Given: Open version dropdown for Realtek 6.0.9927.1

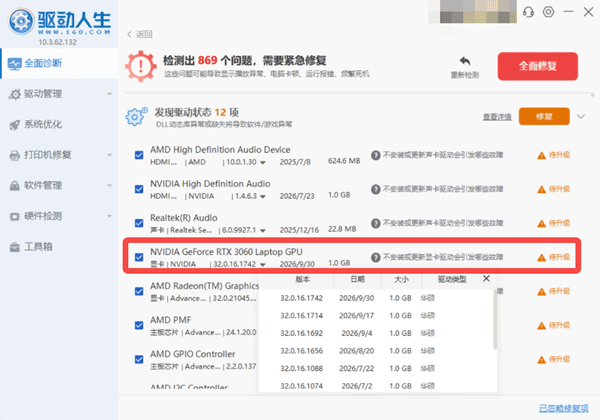Looking at the screenshot, I should tap(263, 231).
